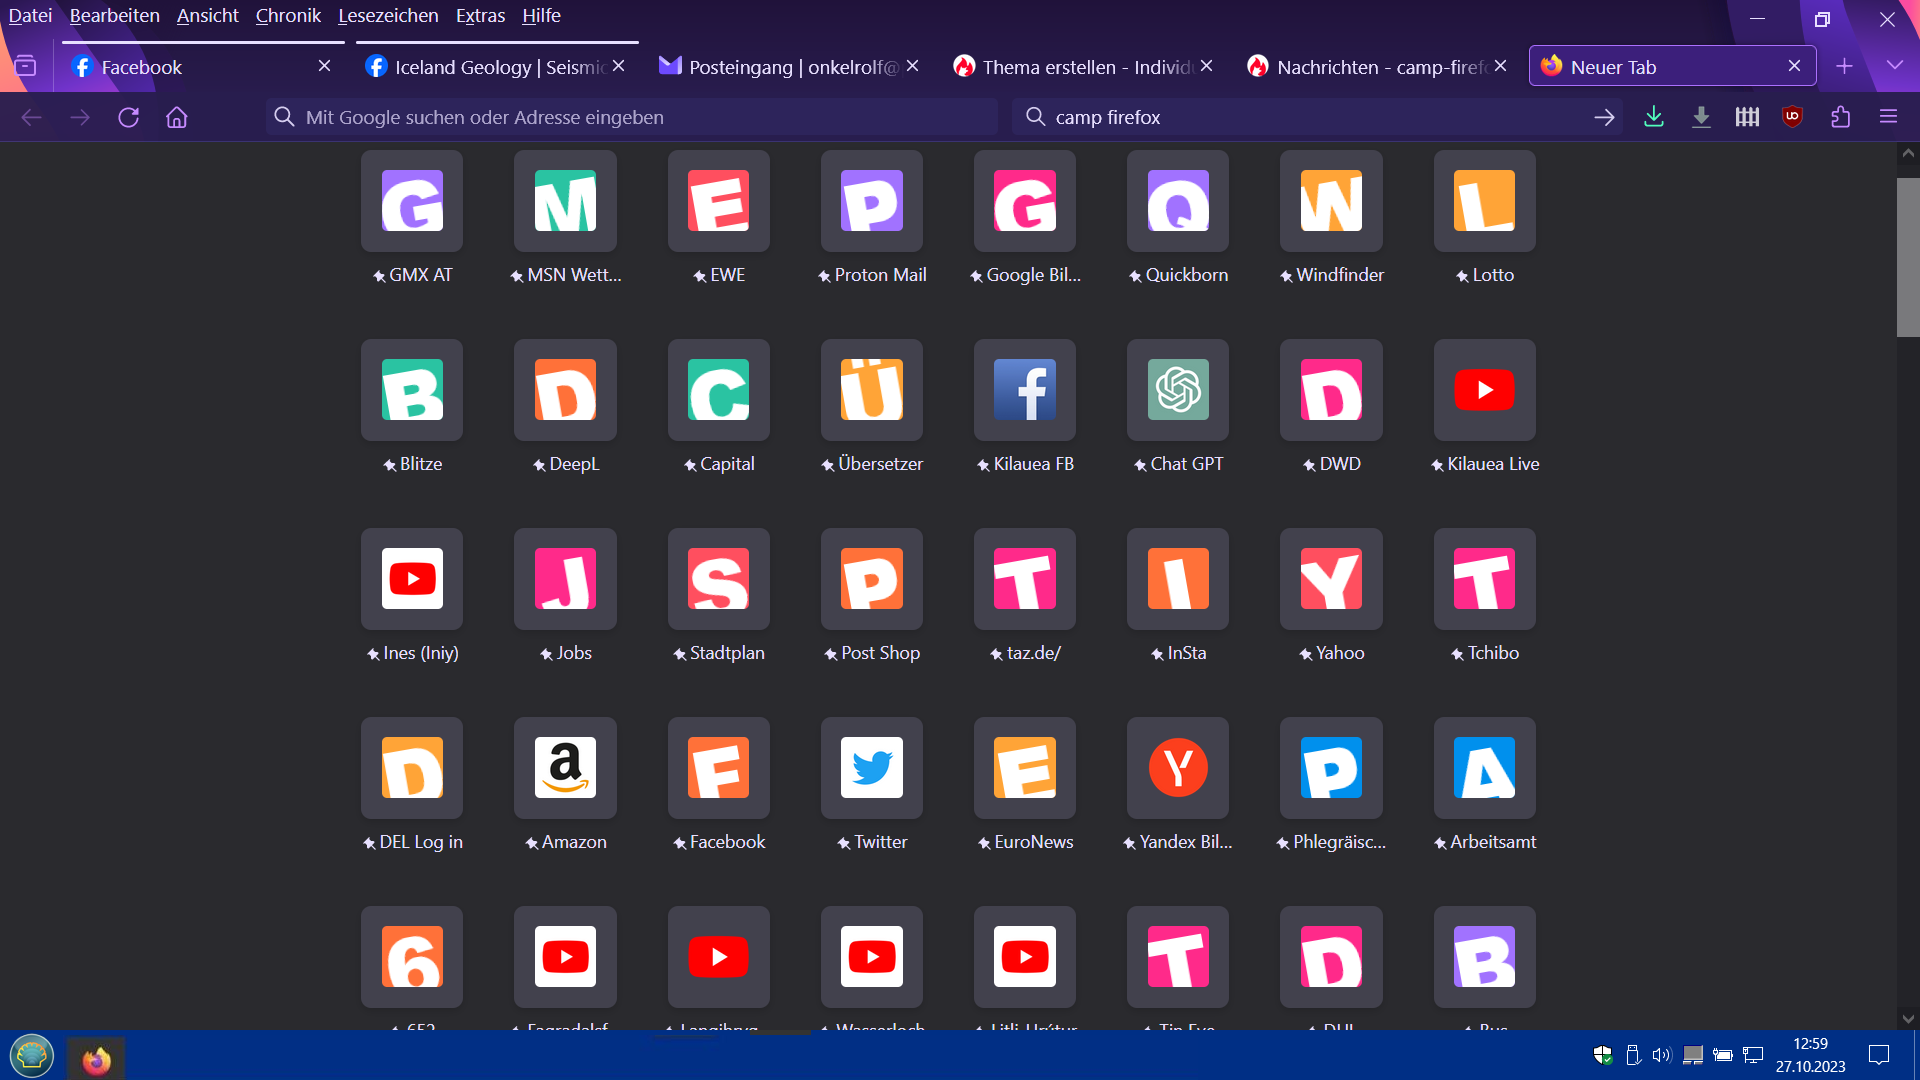The image size is (1920, 1080).
Task: Open the Twitter shortcut tile
Action: [x=871, y=768]
